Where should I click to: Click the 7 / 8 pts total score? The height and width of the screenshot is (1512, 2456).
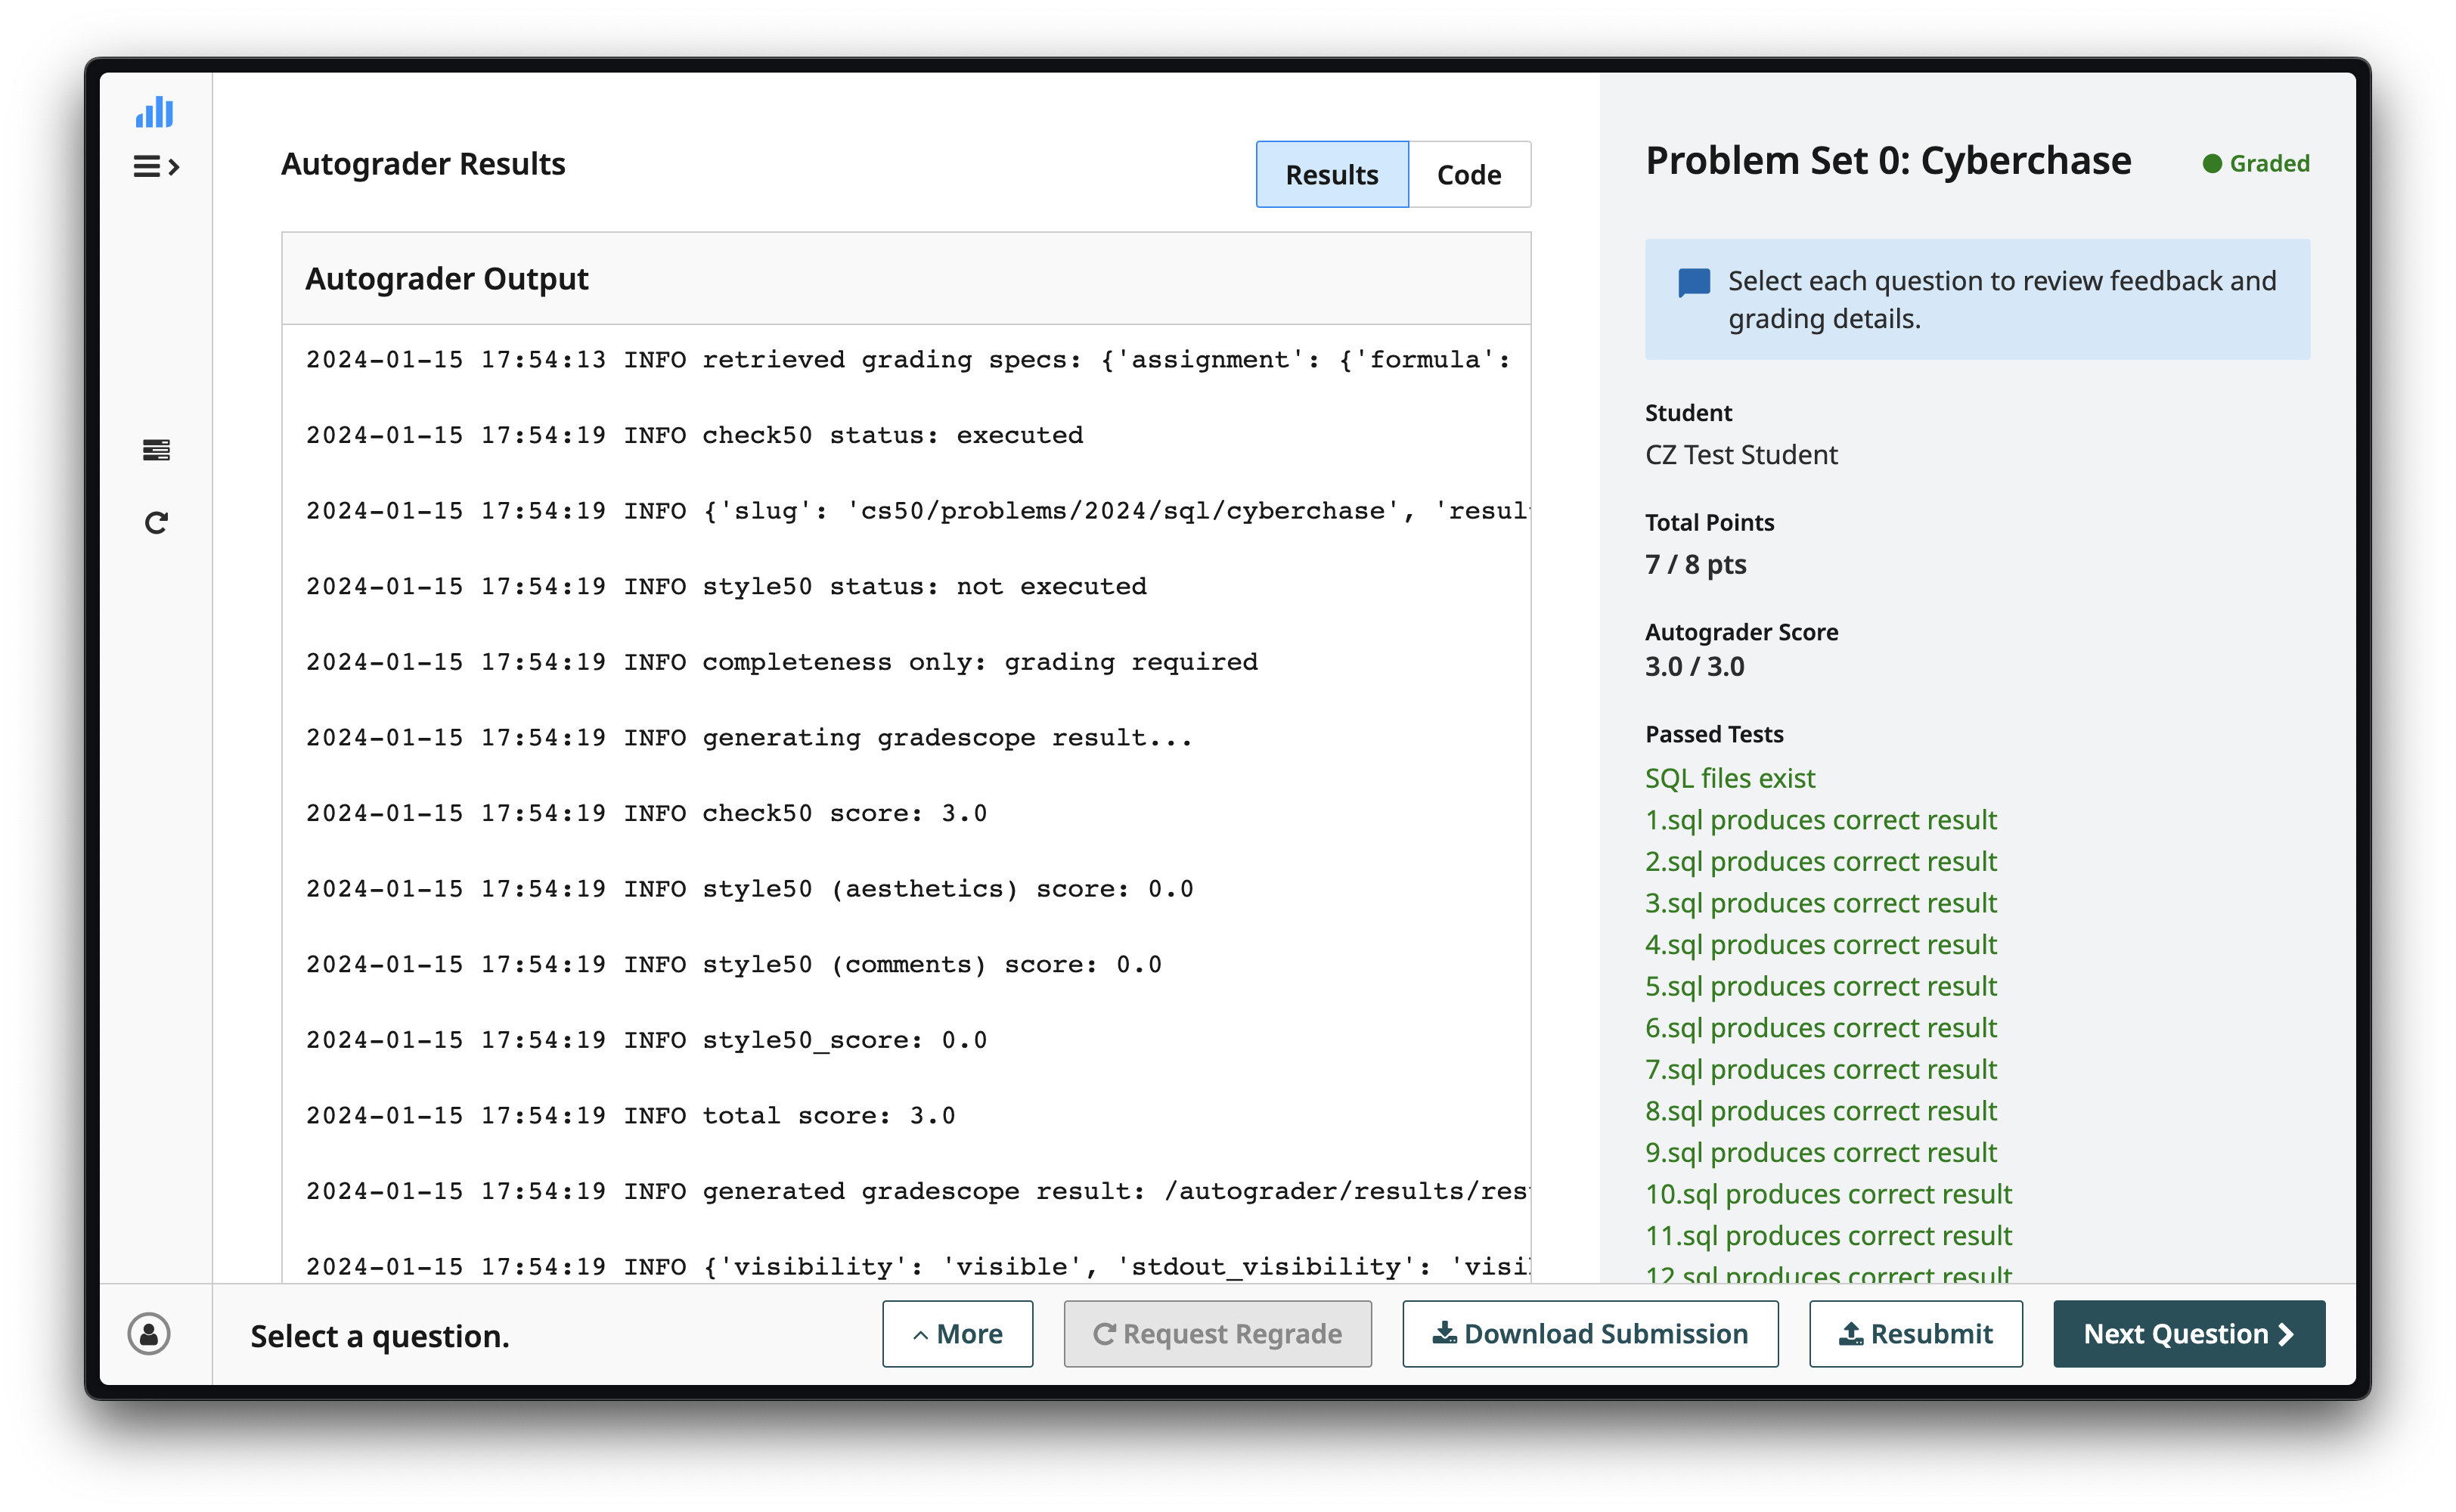pyautogui.click(x=1695, y=563)
